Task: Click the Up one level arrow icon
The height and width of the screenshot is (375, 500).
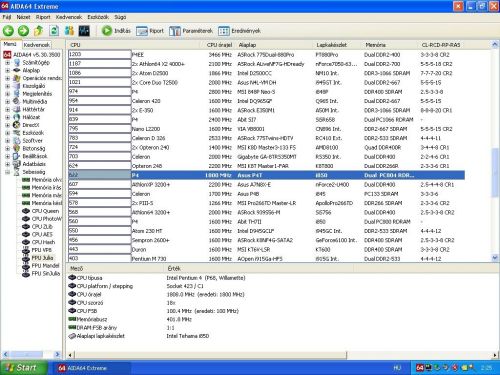Action: pyautogui.click(x=39, y=31)
